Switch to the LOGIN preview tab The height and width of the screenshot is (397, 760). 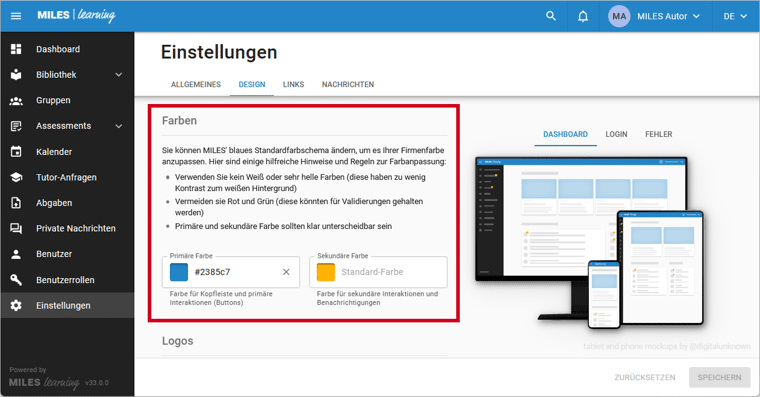[616, 134]
